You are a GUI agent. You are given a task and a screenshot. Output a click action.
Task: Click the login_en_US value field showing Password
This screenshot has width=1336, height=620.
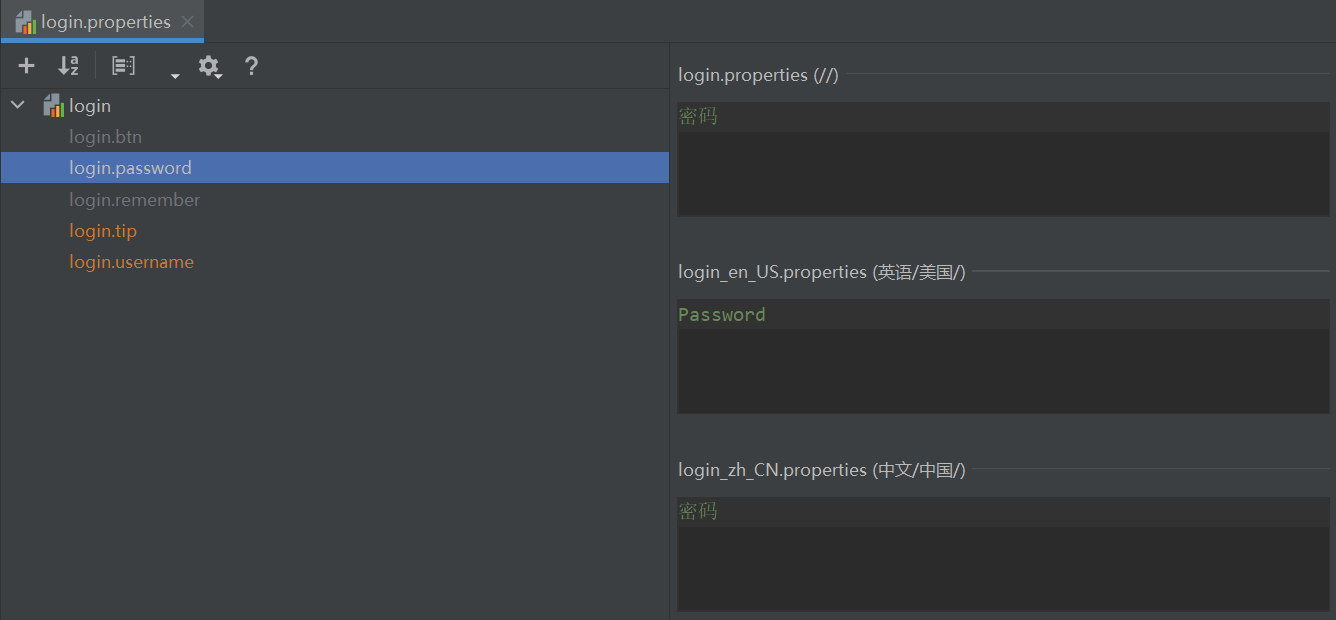coord(1003,356)
